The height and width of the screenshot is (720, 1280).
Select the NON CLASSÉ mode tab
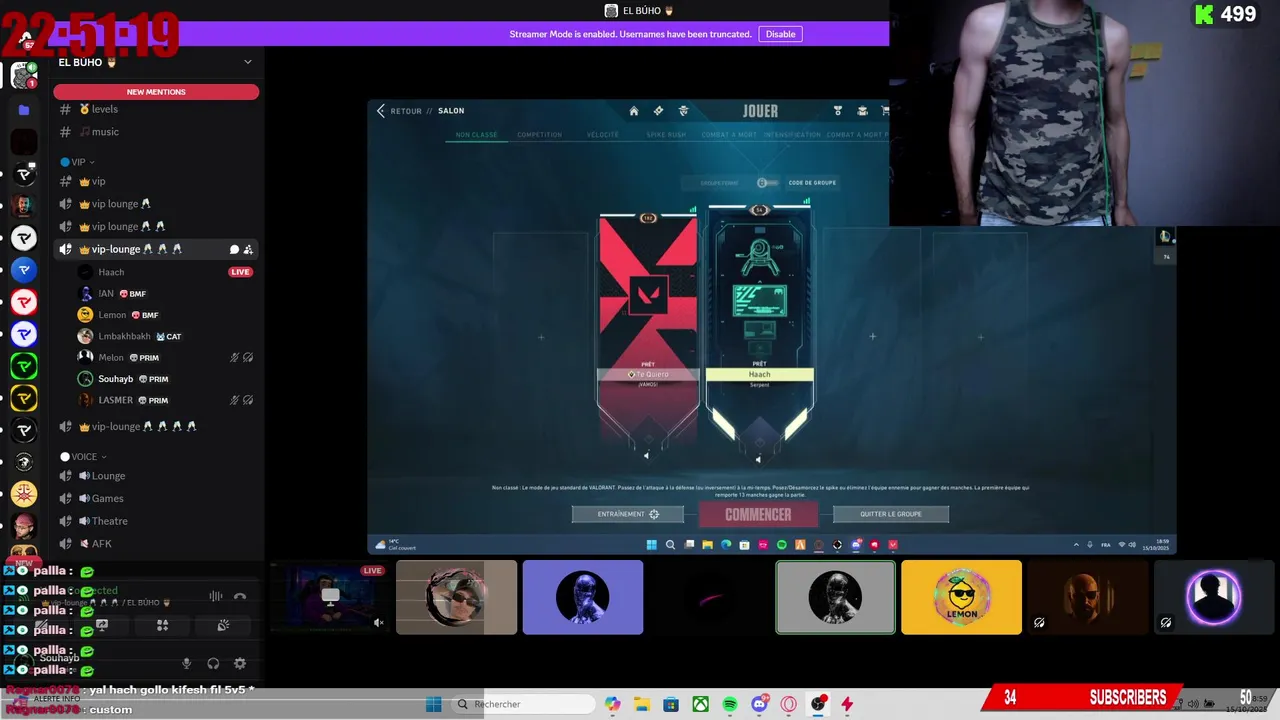coord(476,135)
